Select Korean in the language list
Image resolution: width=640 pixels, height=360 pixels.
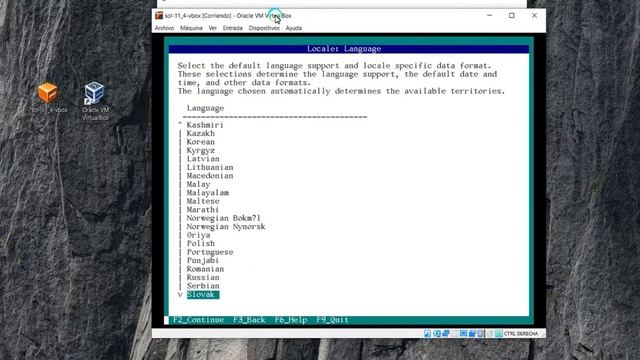tap(200, 142)
